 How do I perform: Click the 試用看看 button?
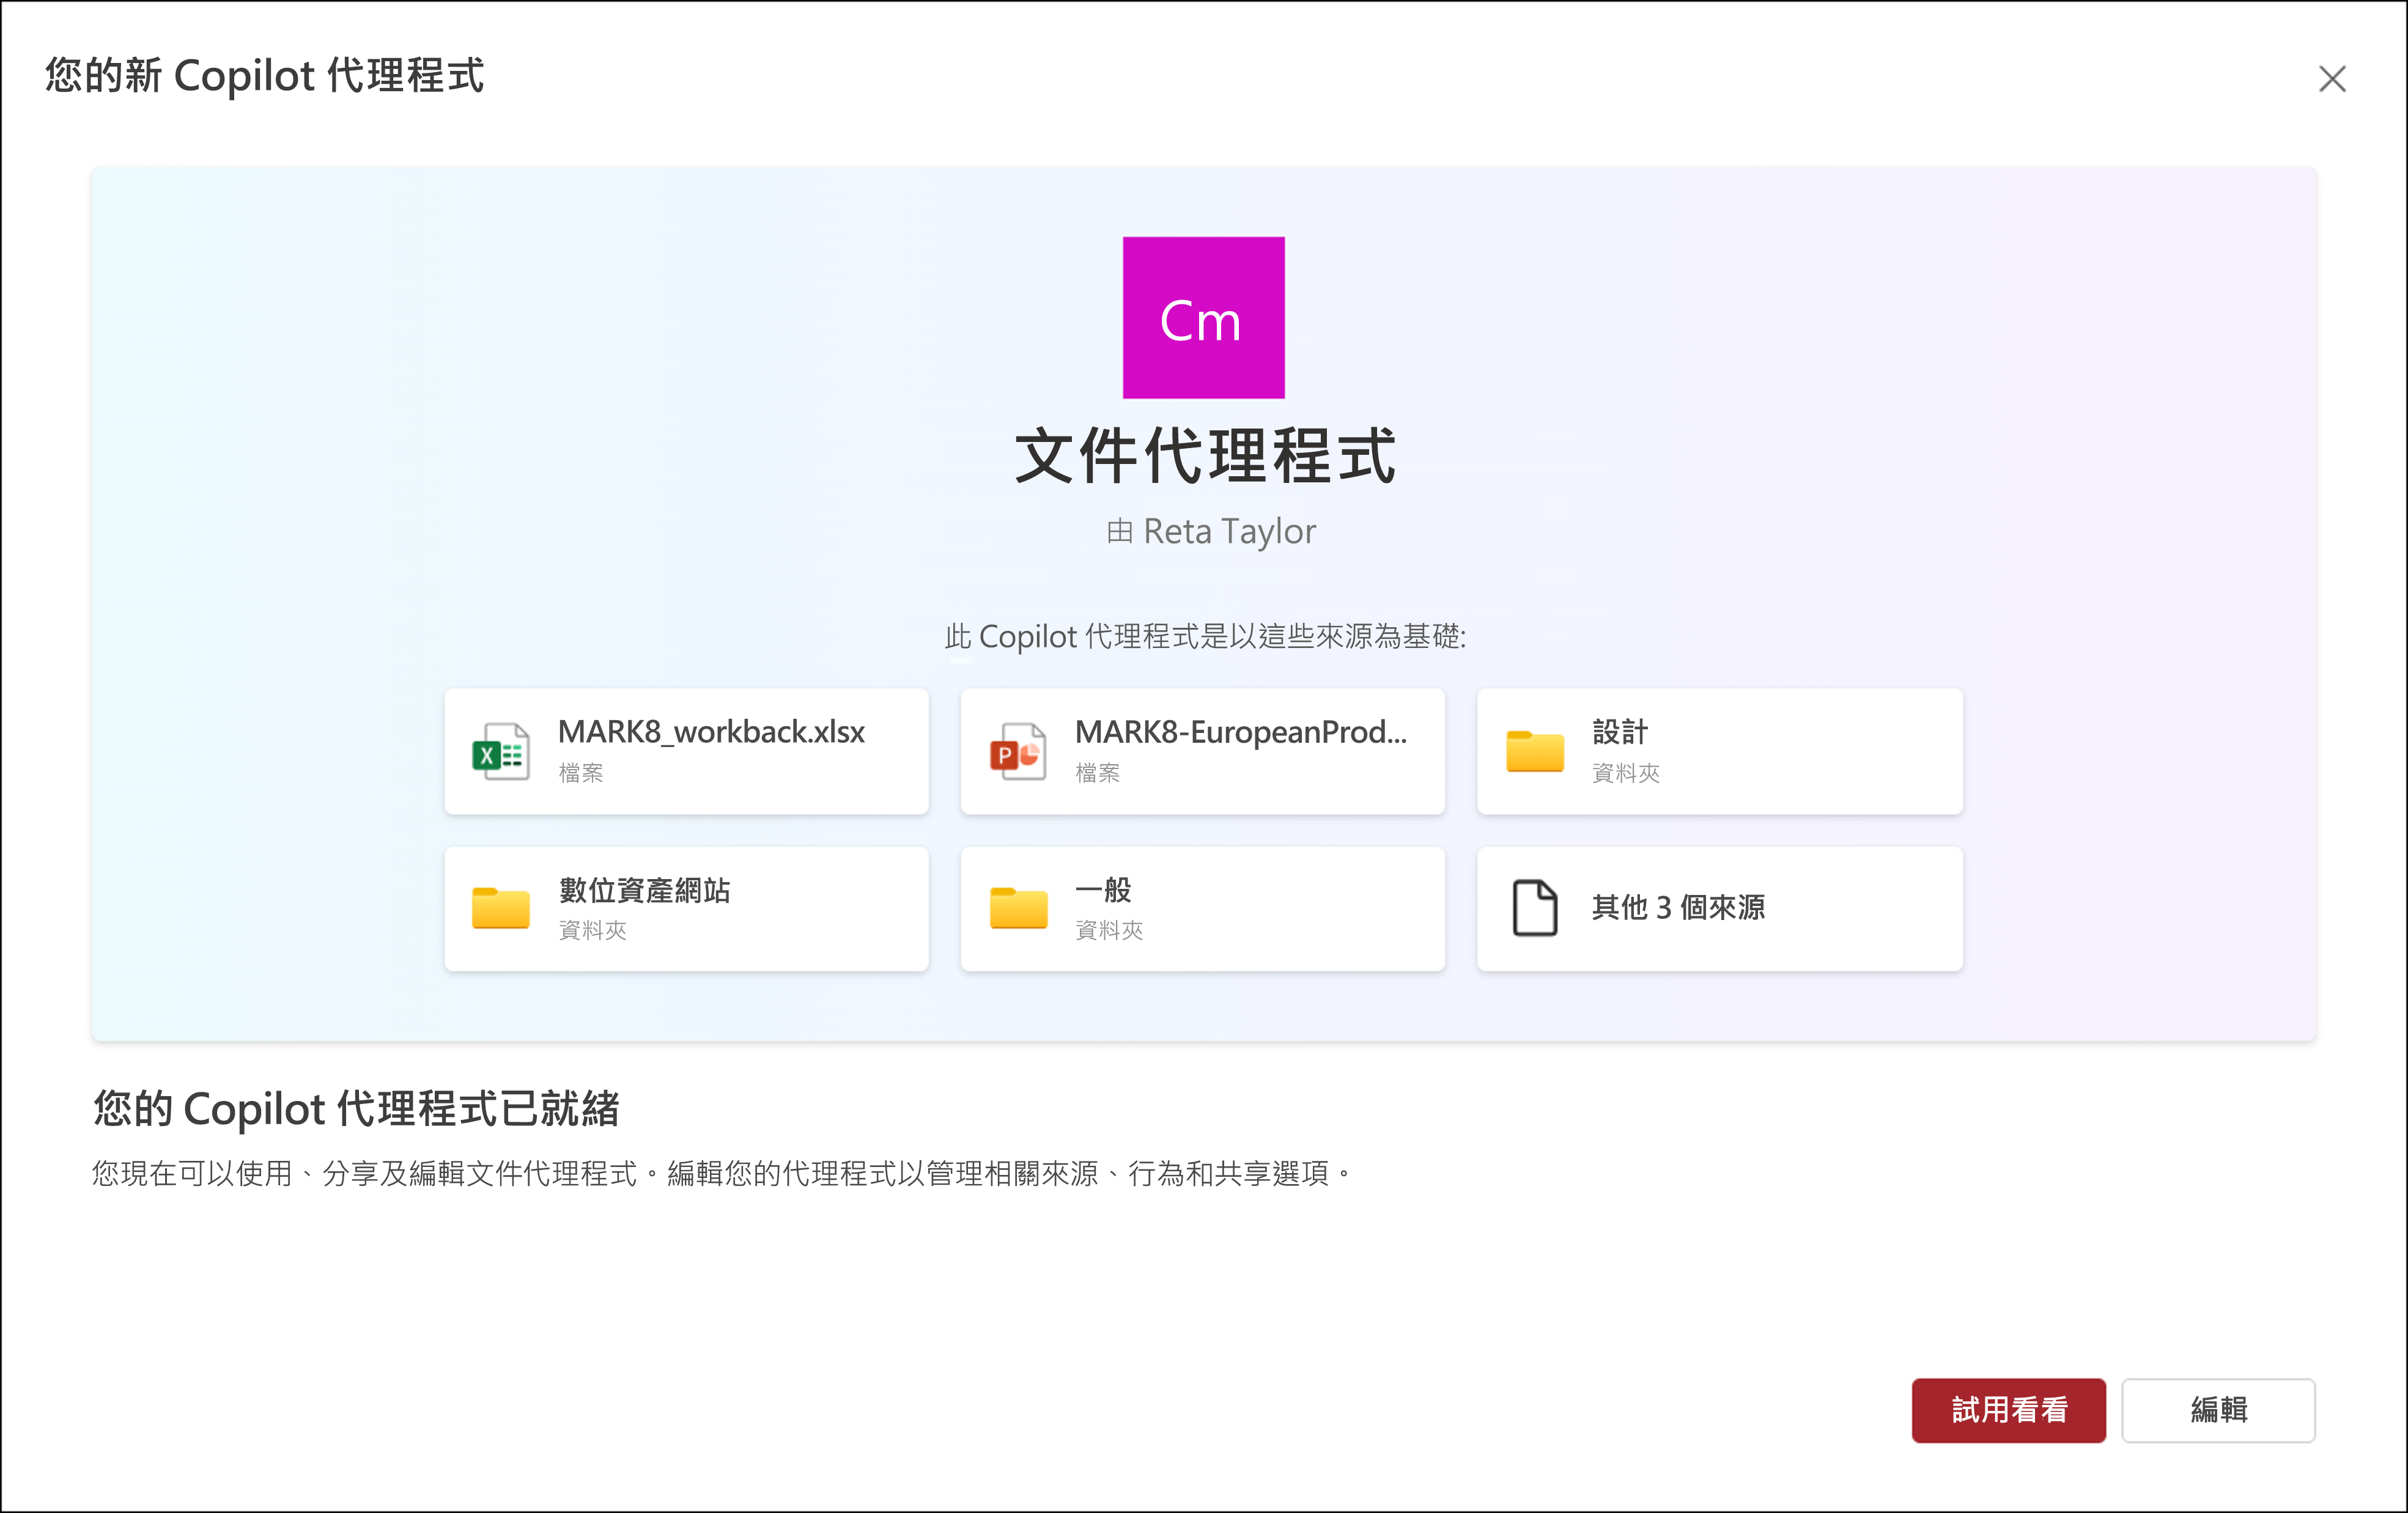click(x=2008, y=1410)
